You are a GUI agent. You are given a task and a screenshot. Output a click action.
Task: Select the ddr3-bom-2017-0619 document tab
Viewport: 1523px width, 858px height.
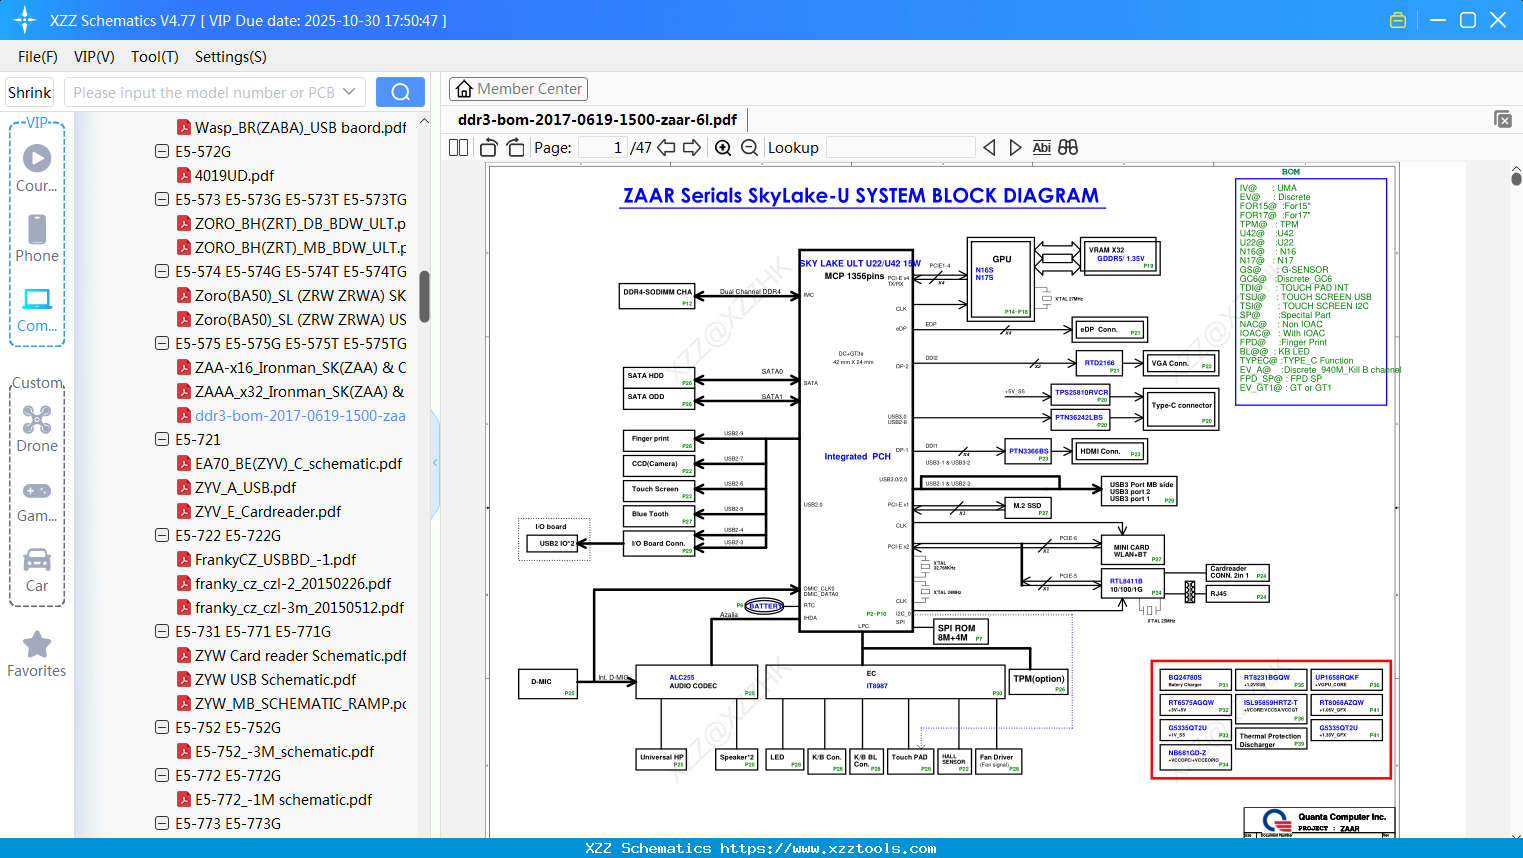click(x=597, y=120)
